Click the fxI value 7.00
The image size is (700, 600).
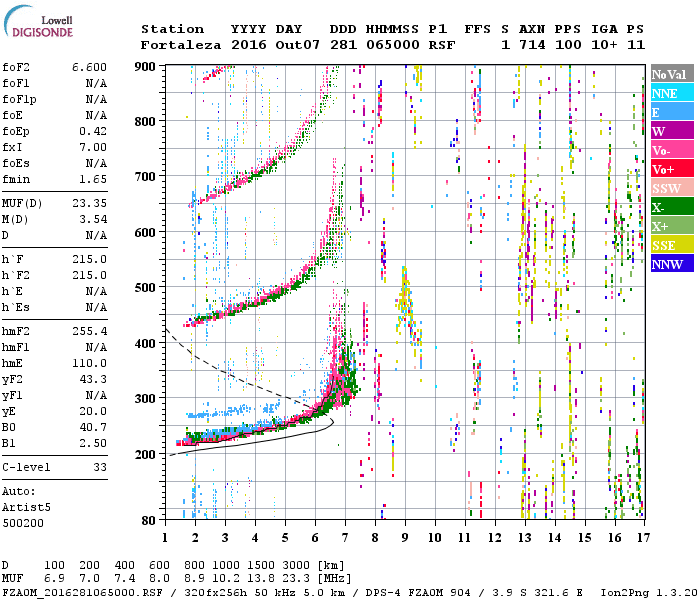click(x=93, y=147)
